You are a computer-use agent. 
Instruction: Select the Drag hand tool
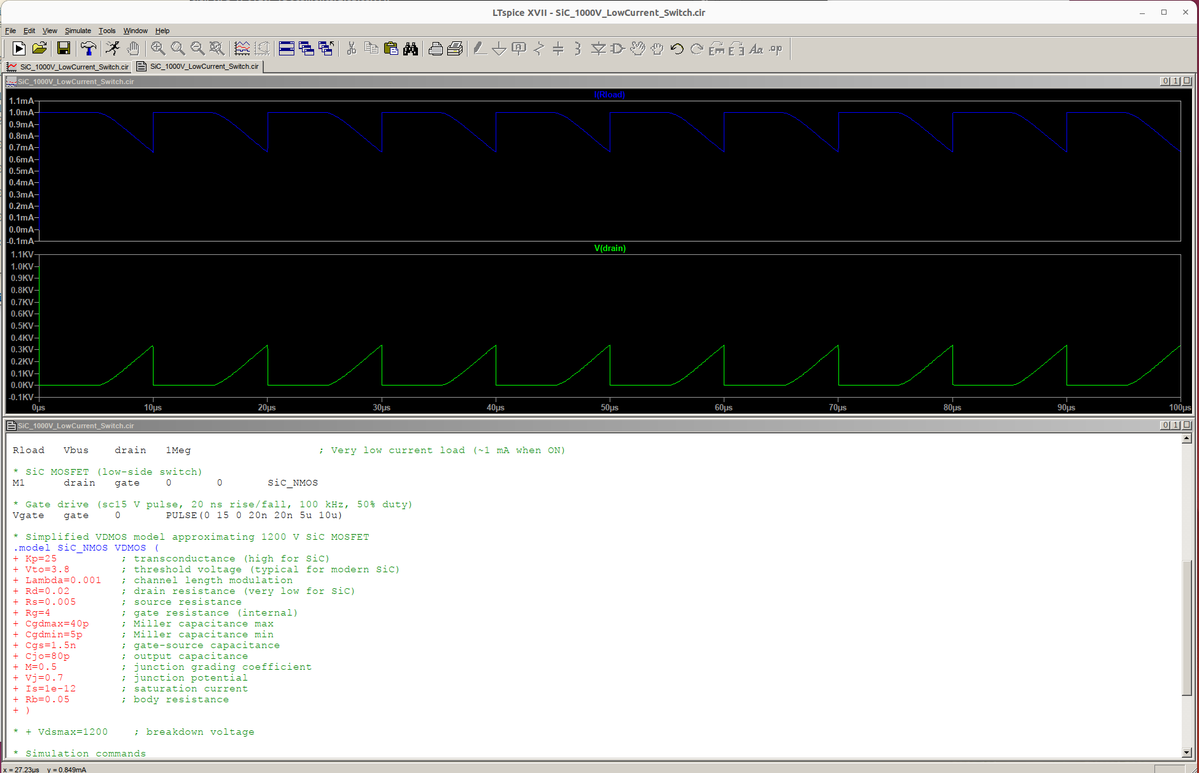tap(658, 49)
